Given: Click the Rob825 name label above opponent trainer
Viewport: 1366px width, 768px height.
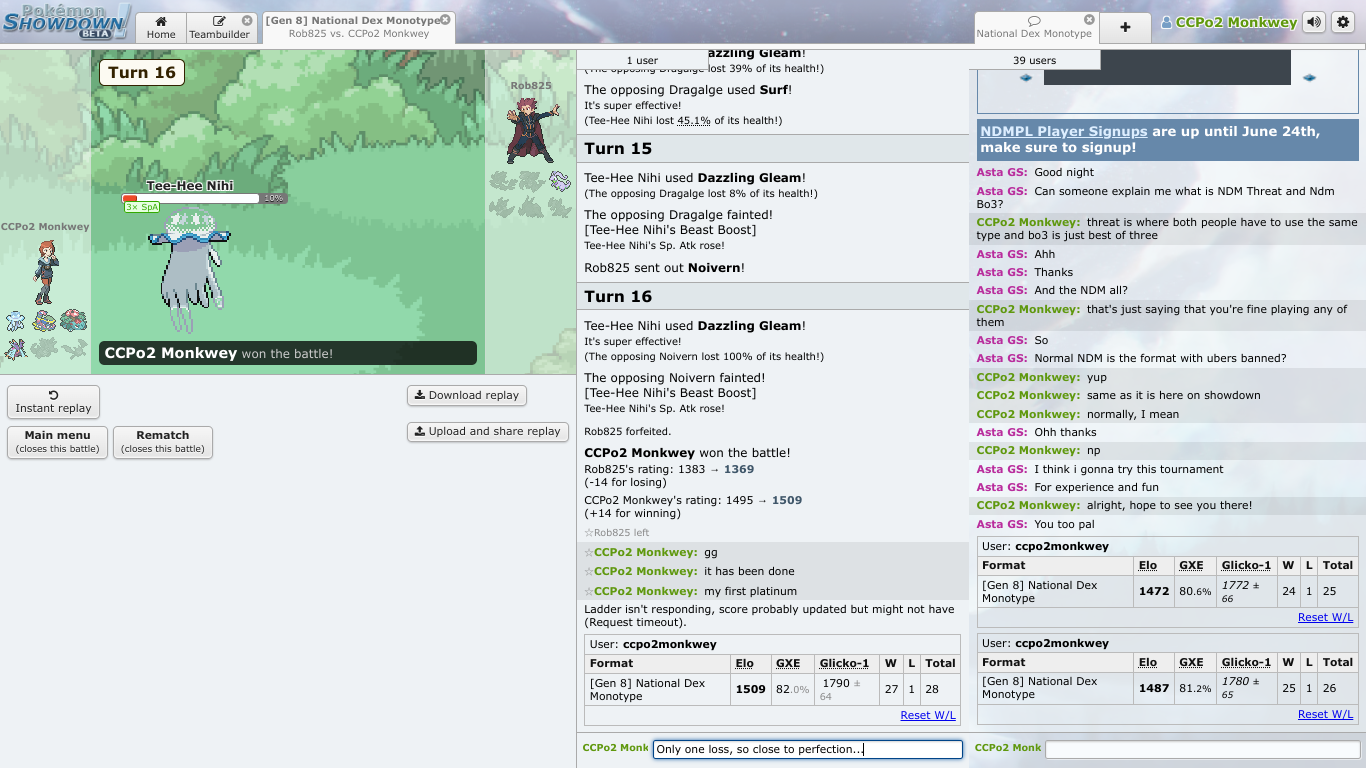Looking at the screenshot, I should click(530, 85).
